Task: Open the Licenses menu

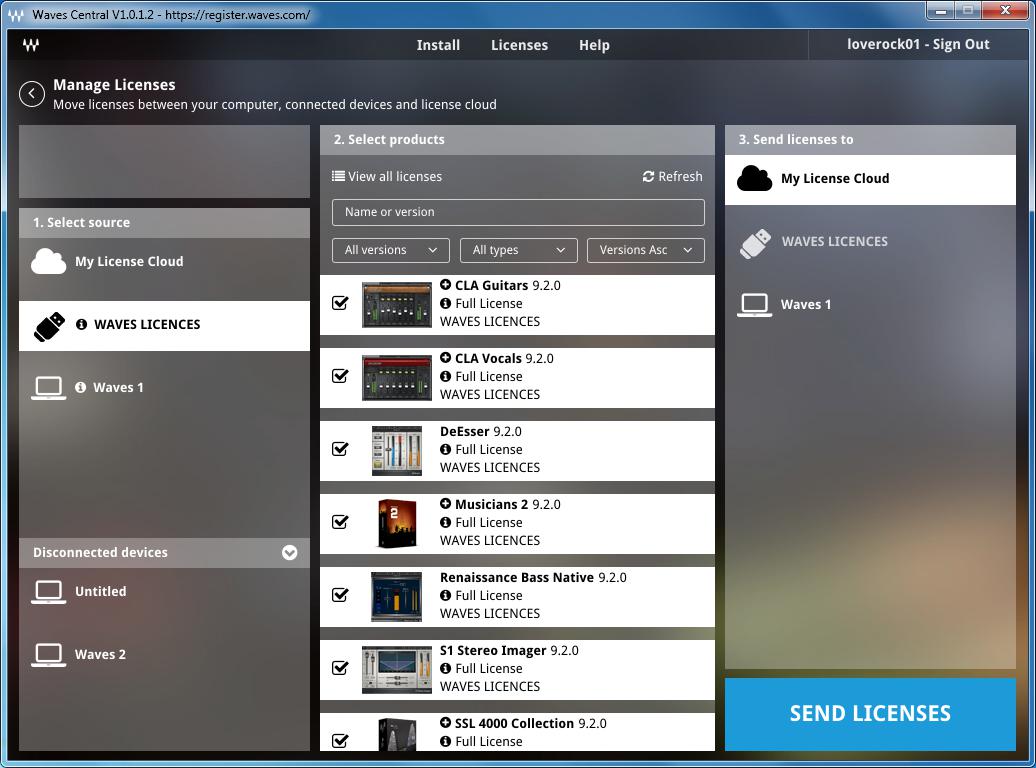Action: [519, 45]
